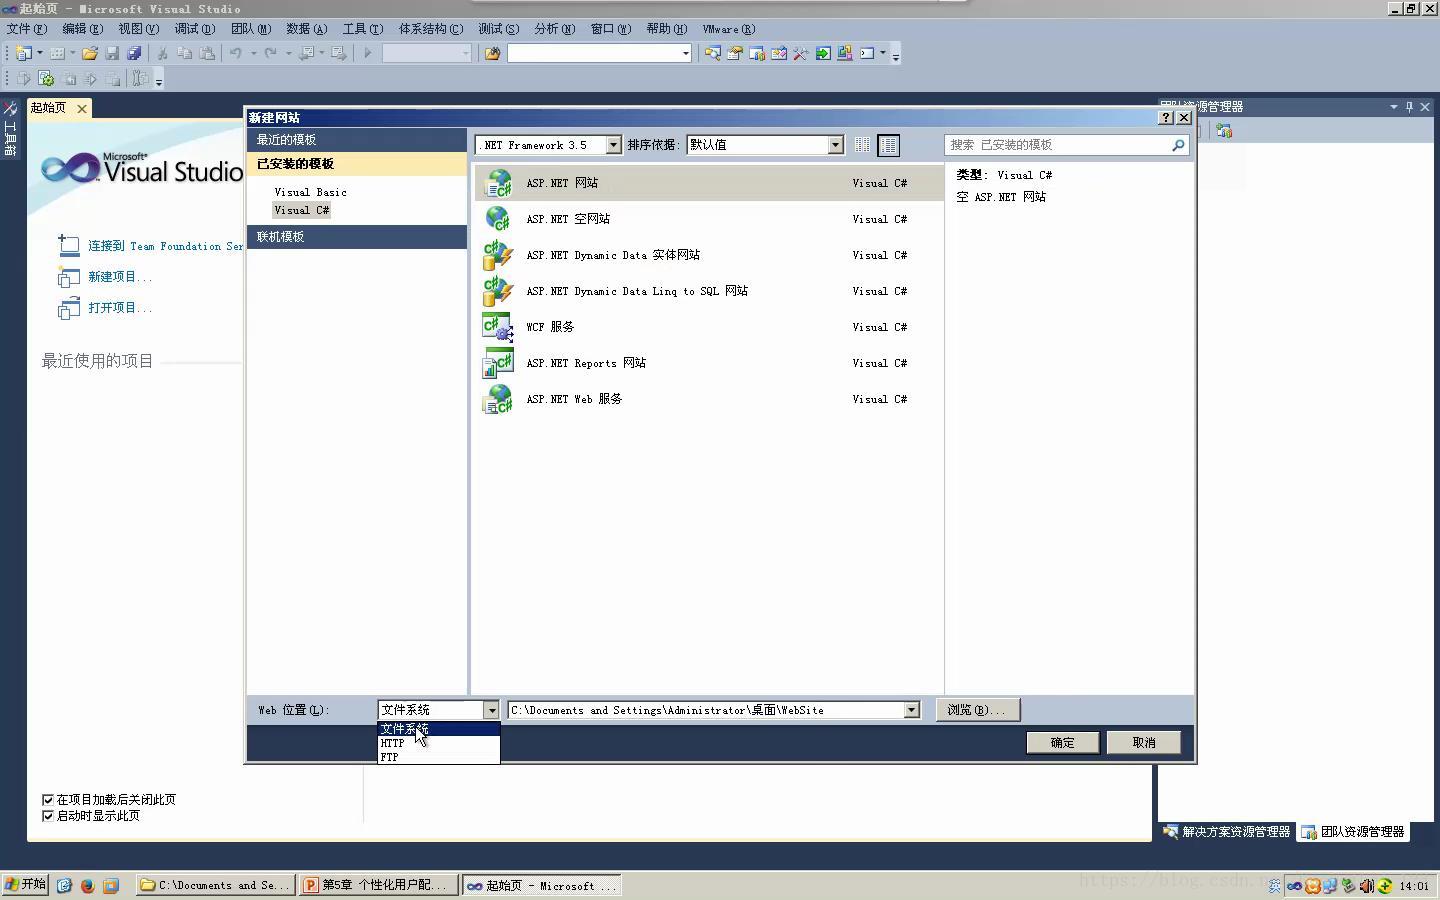Click the Copy toolbar icon

(x=185, y=53)
